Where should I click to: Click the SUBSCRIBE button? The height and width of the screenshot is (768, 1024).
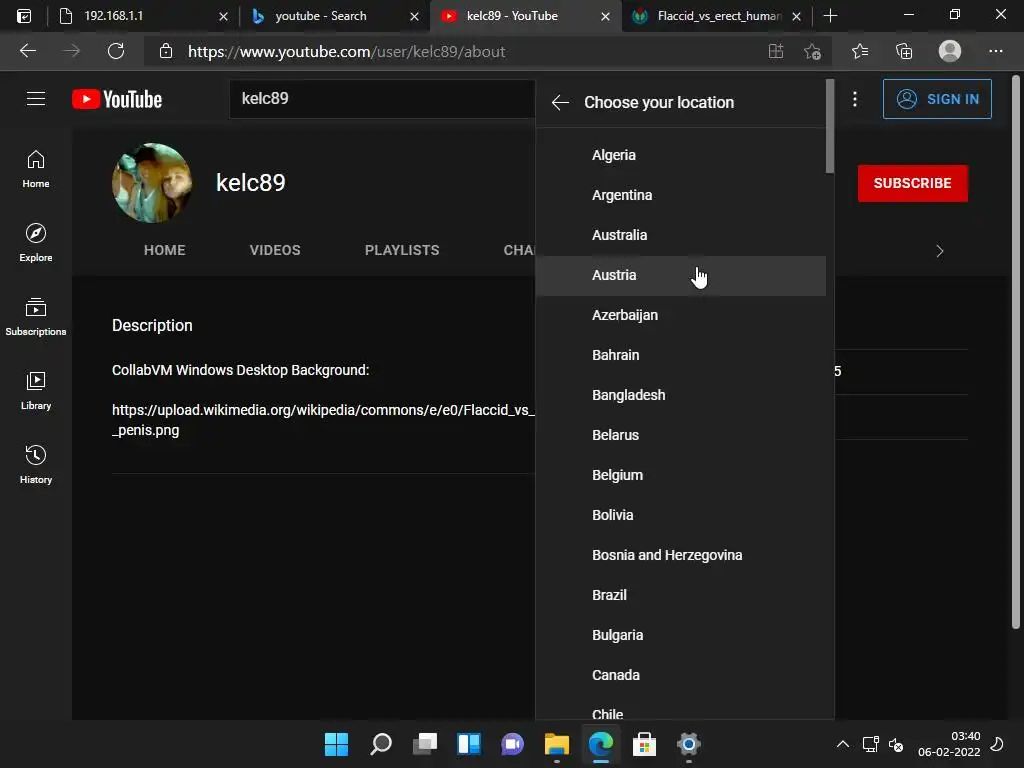(x=912, y=183)
